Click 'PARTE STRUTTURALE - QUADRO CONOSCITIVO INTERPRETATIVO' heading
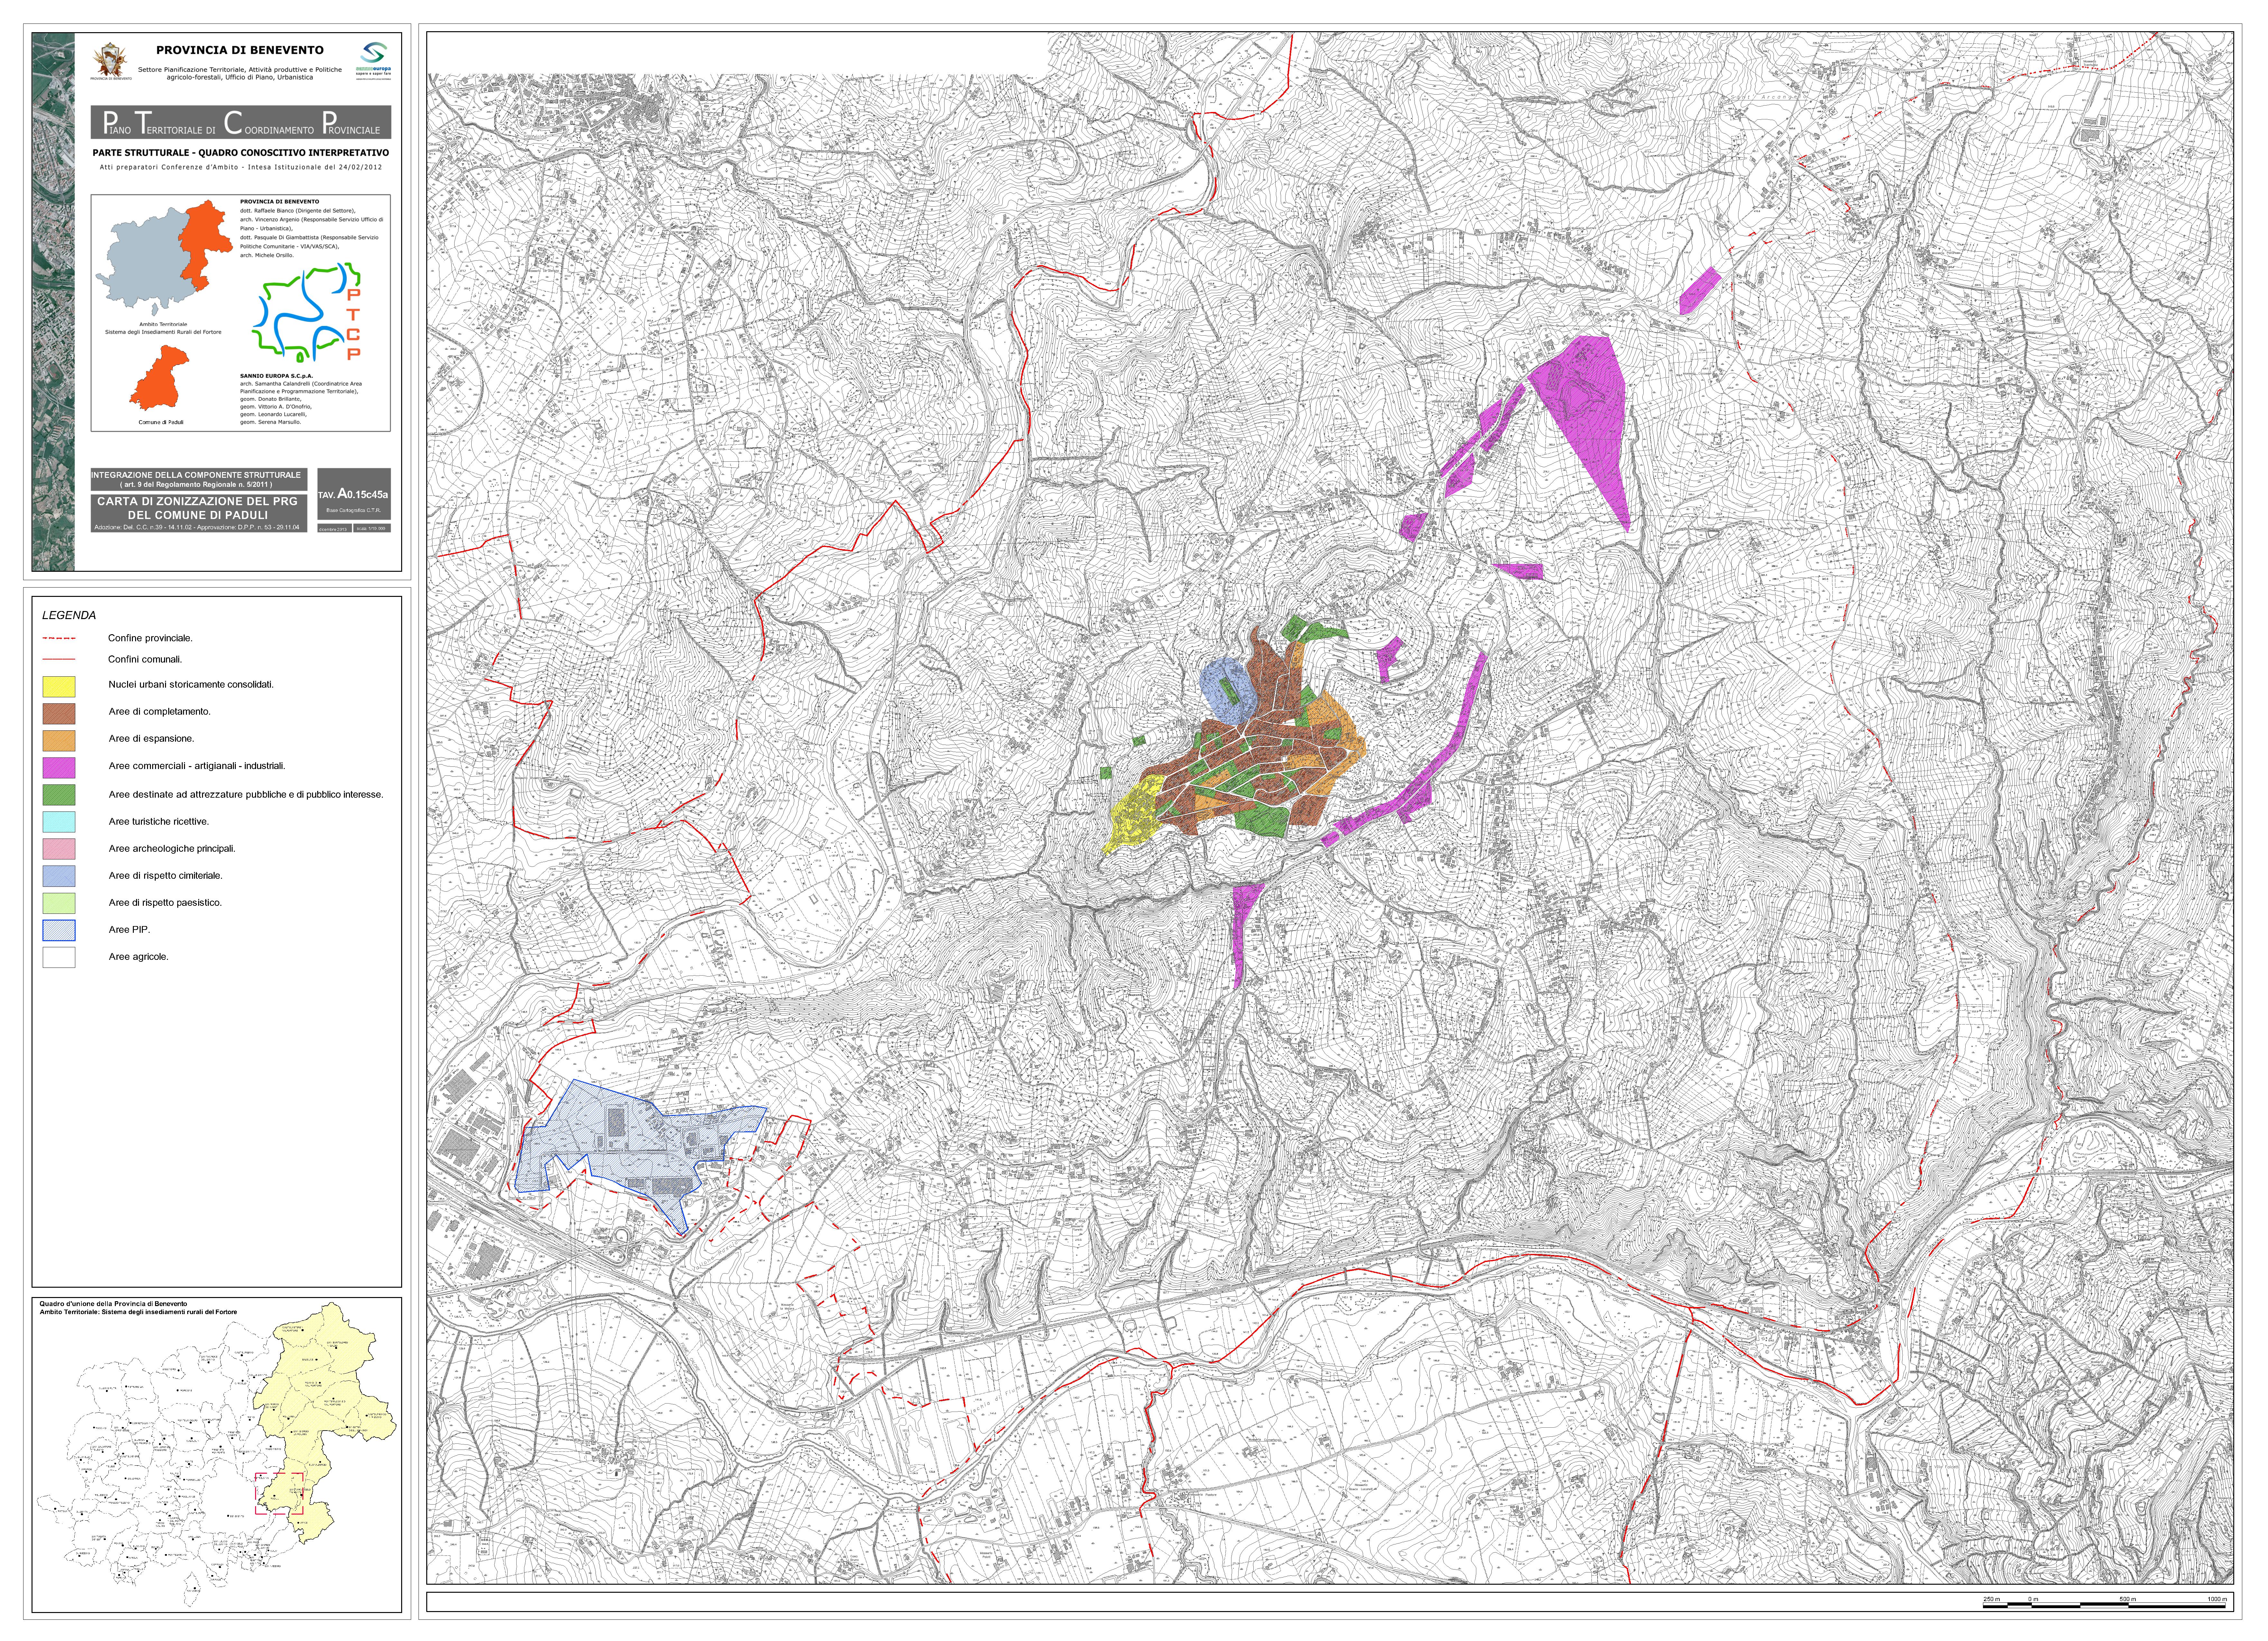 241,153
